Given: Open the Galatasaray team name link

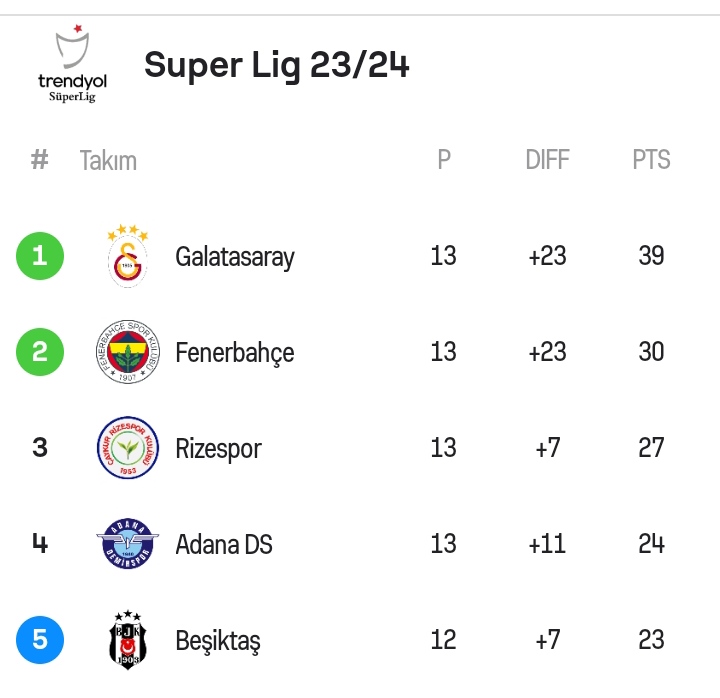Looking at the screenshot, I should [x=235, y=257].
